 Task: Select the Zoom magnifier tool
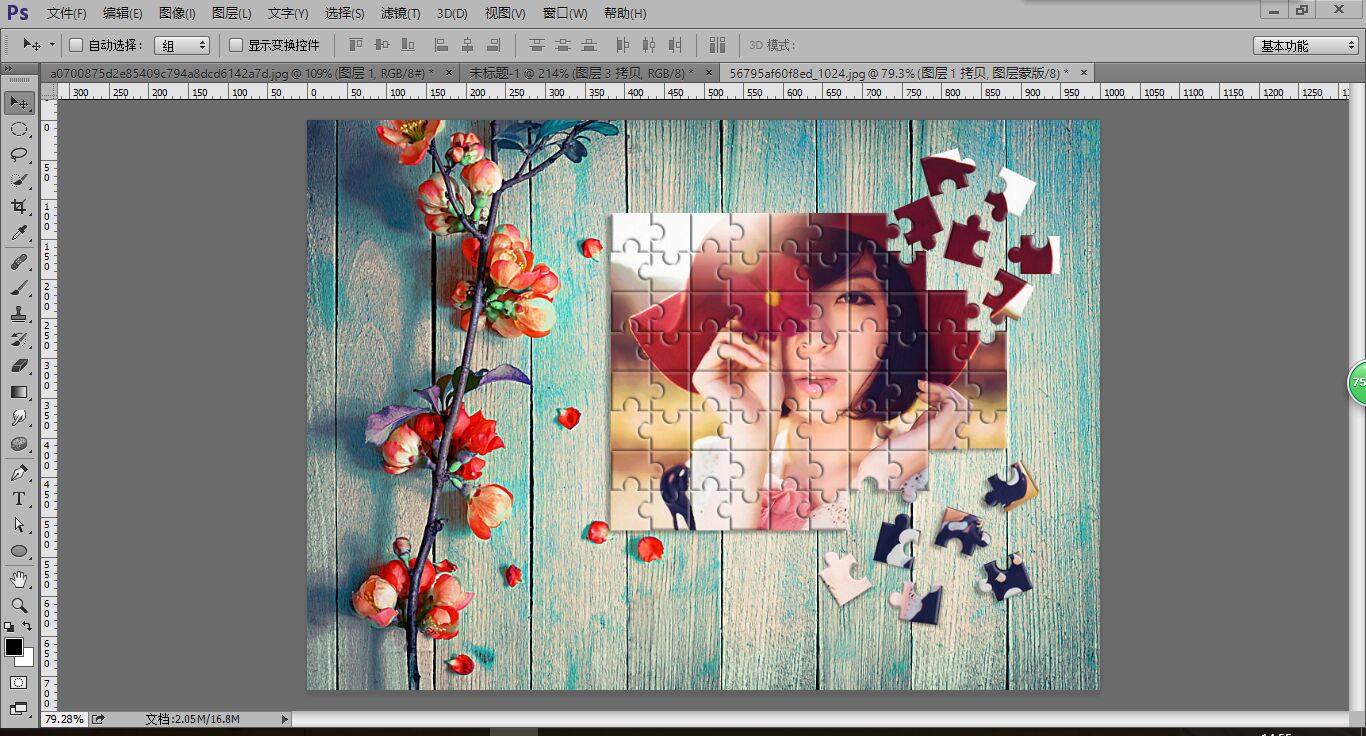pos(19,605)
